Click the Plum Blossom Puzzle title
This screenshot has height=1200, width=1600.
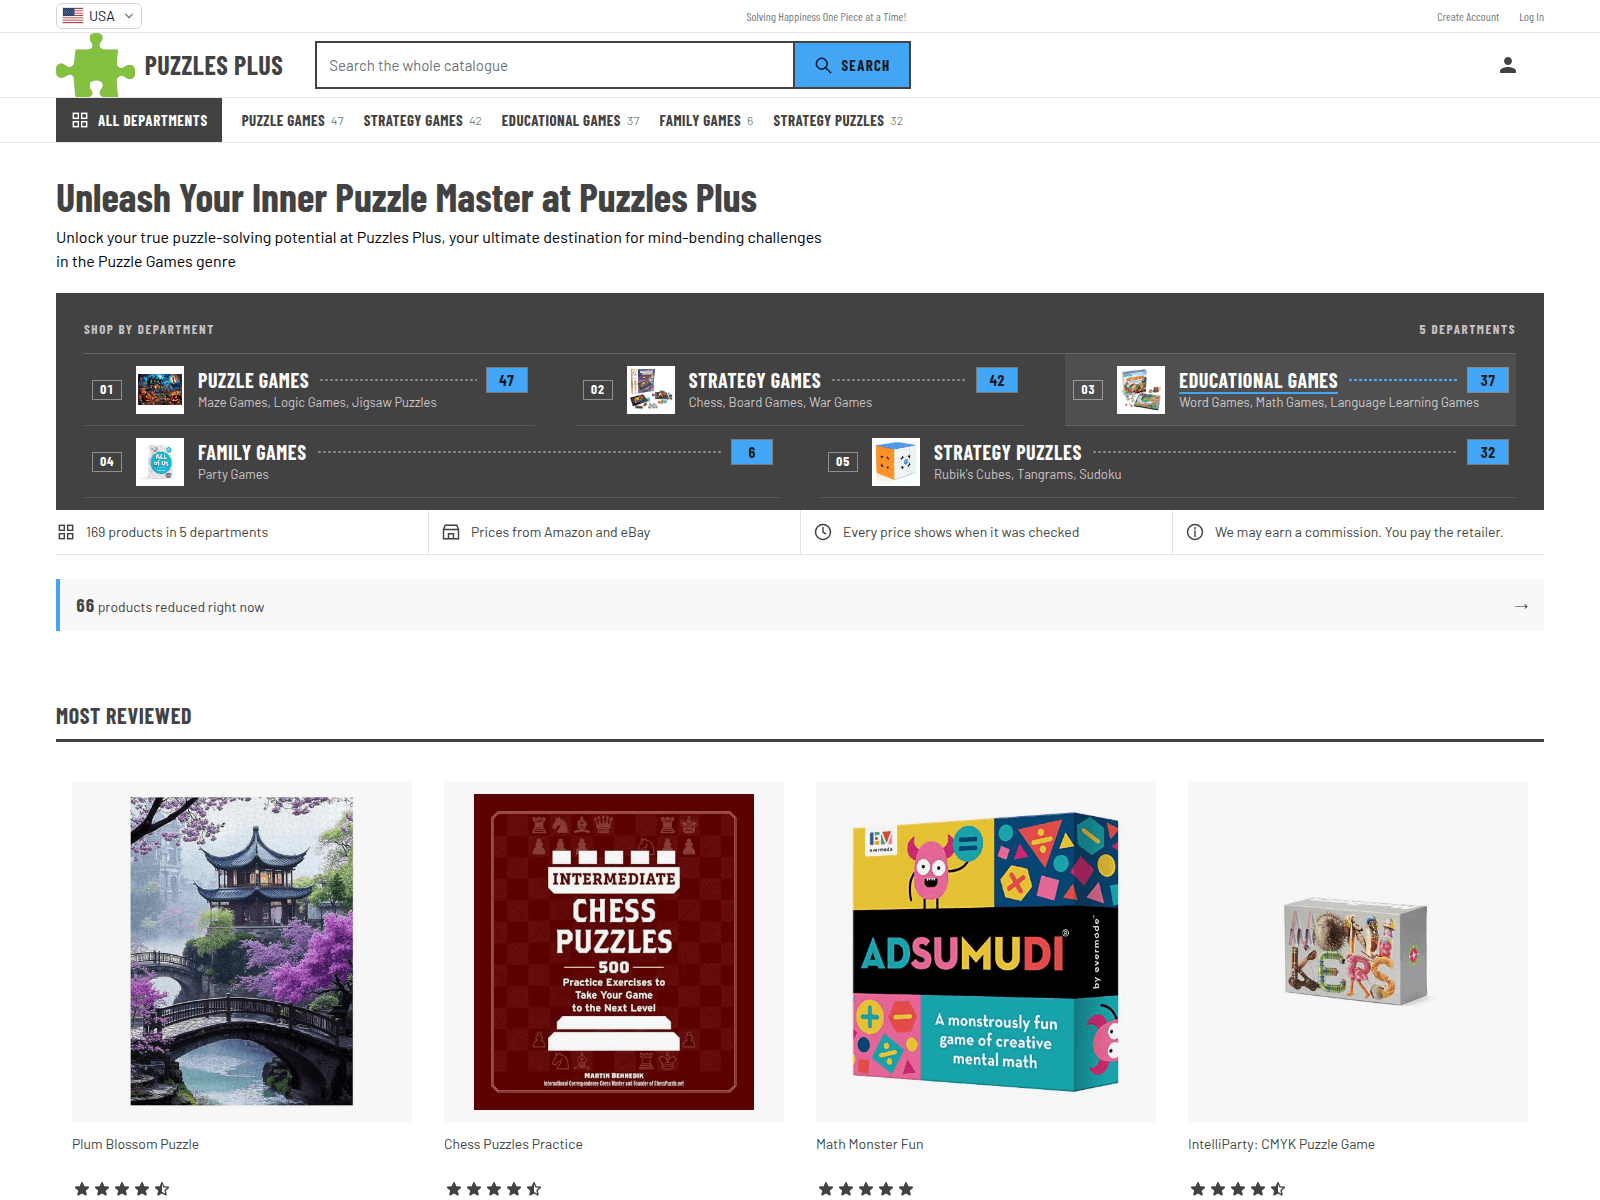(136, 1144)
